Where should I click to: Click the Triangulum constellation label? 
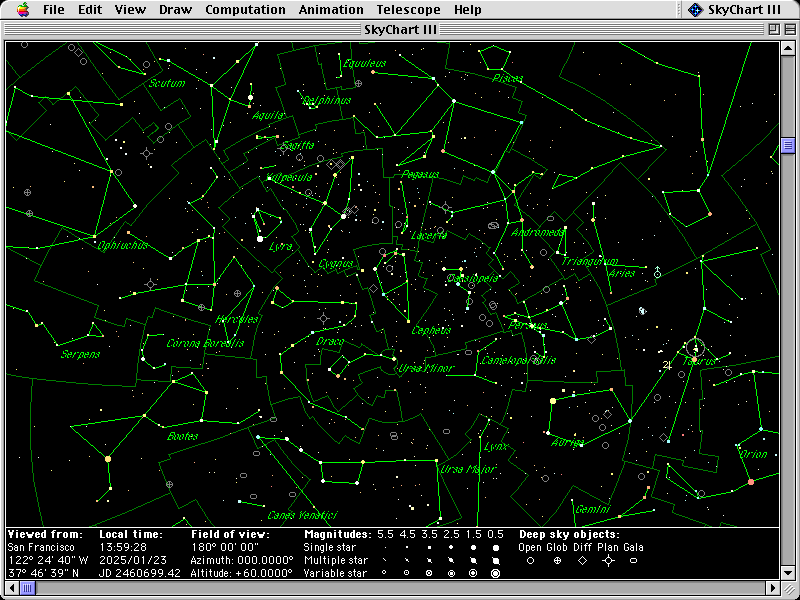coord(590,262)
